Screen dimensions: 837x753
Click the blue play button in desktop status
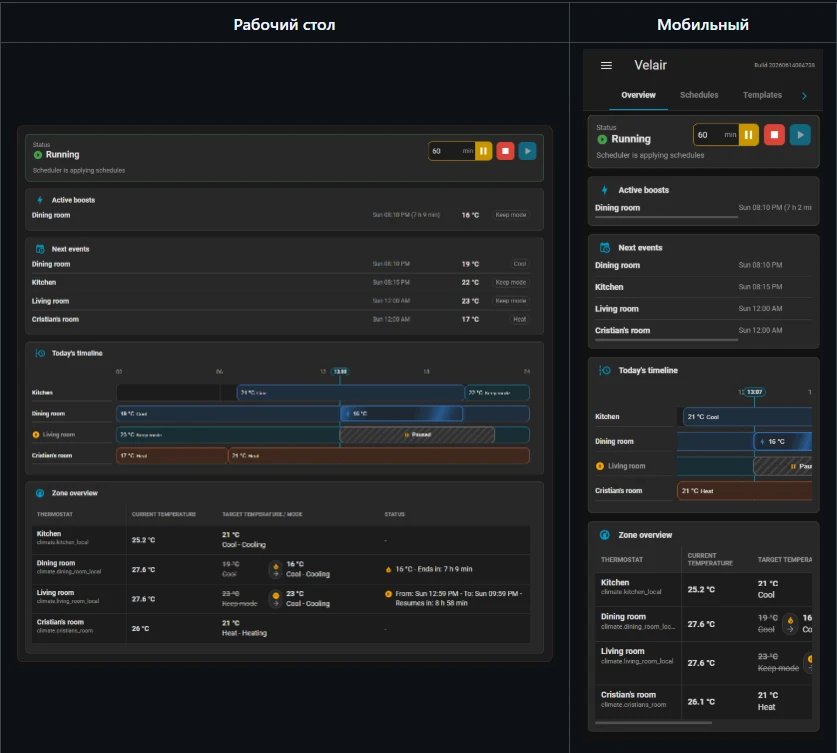point(527,151)
